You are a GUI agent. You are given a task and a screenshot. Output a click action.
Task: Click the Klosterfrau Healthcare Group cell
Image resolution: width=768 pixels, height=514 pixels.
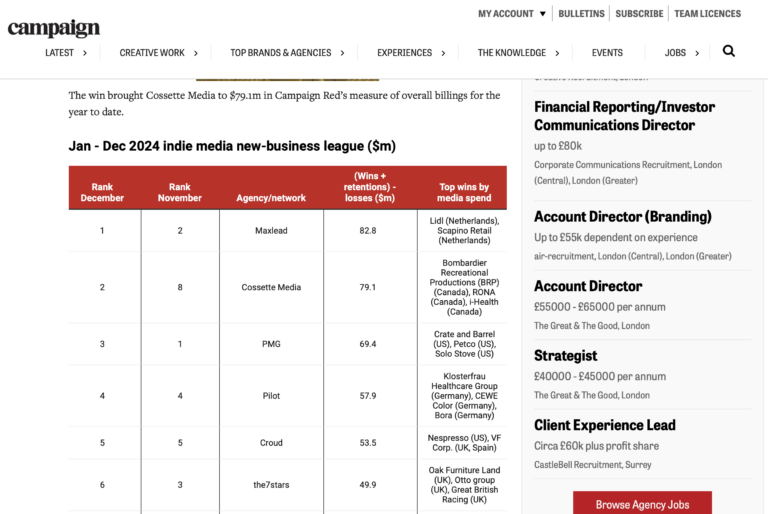pos(464,396)
